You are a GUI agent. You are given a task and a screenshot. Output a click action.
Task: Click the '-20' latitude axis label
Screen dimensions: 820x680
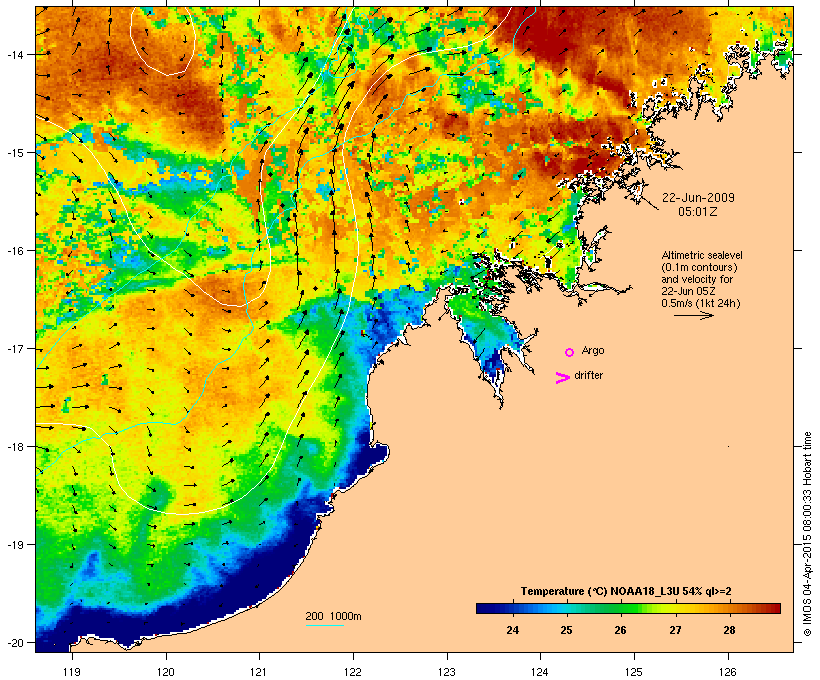point(14,643)
